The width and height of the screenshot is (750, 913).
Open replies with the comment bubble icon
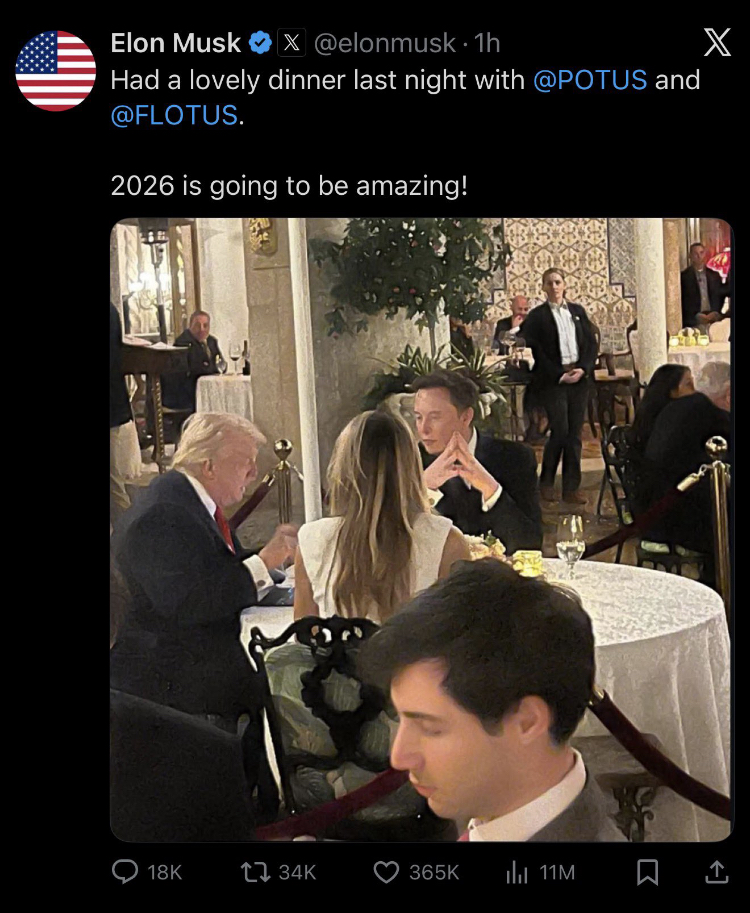pyautogui.click(x=125, y=872)
